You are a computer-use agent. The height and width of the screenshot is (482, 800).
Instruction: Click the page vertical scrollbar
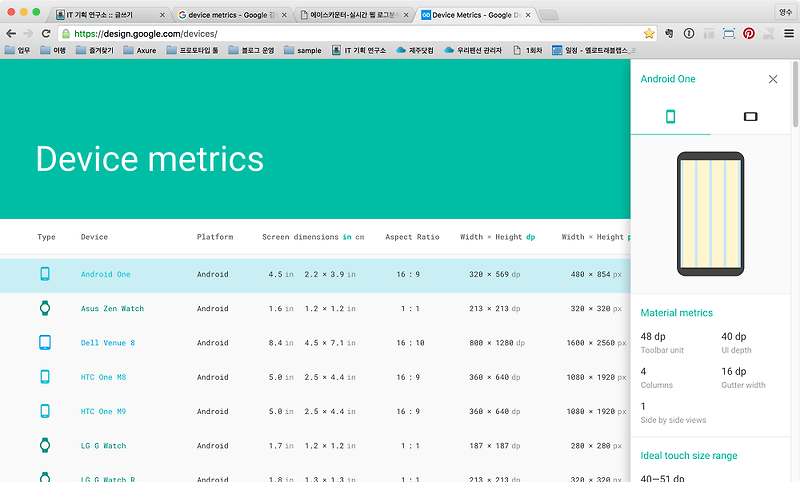point(795,94)
